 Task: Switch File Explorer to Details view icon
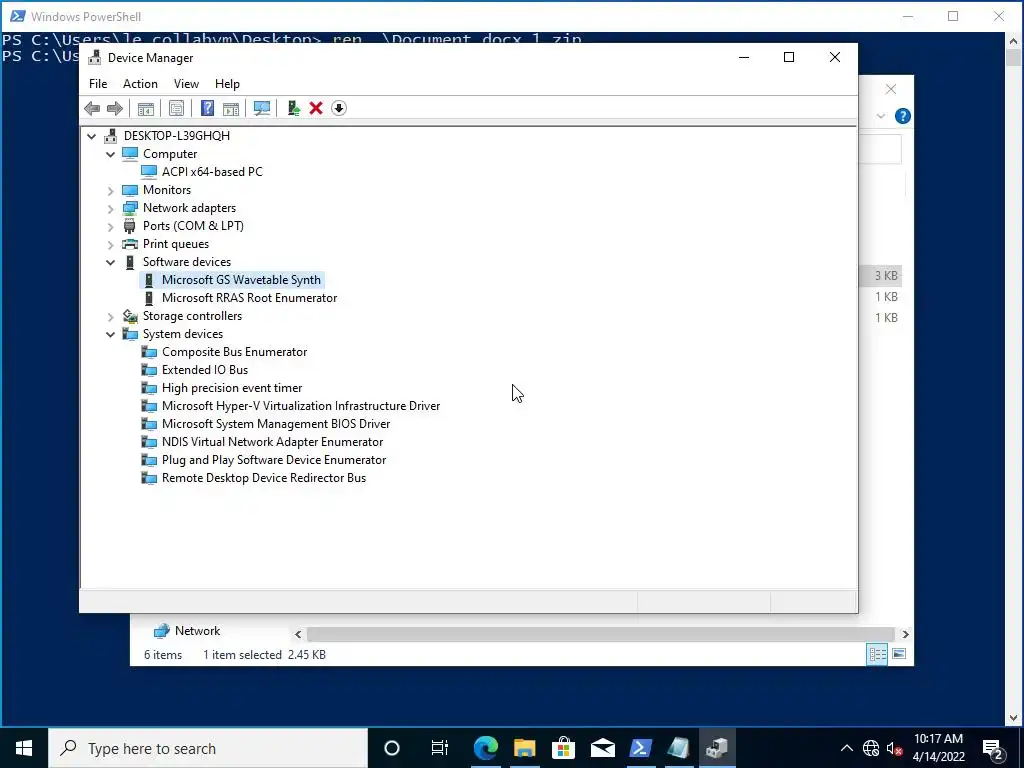(x=877, y=654)
